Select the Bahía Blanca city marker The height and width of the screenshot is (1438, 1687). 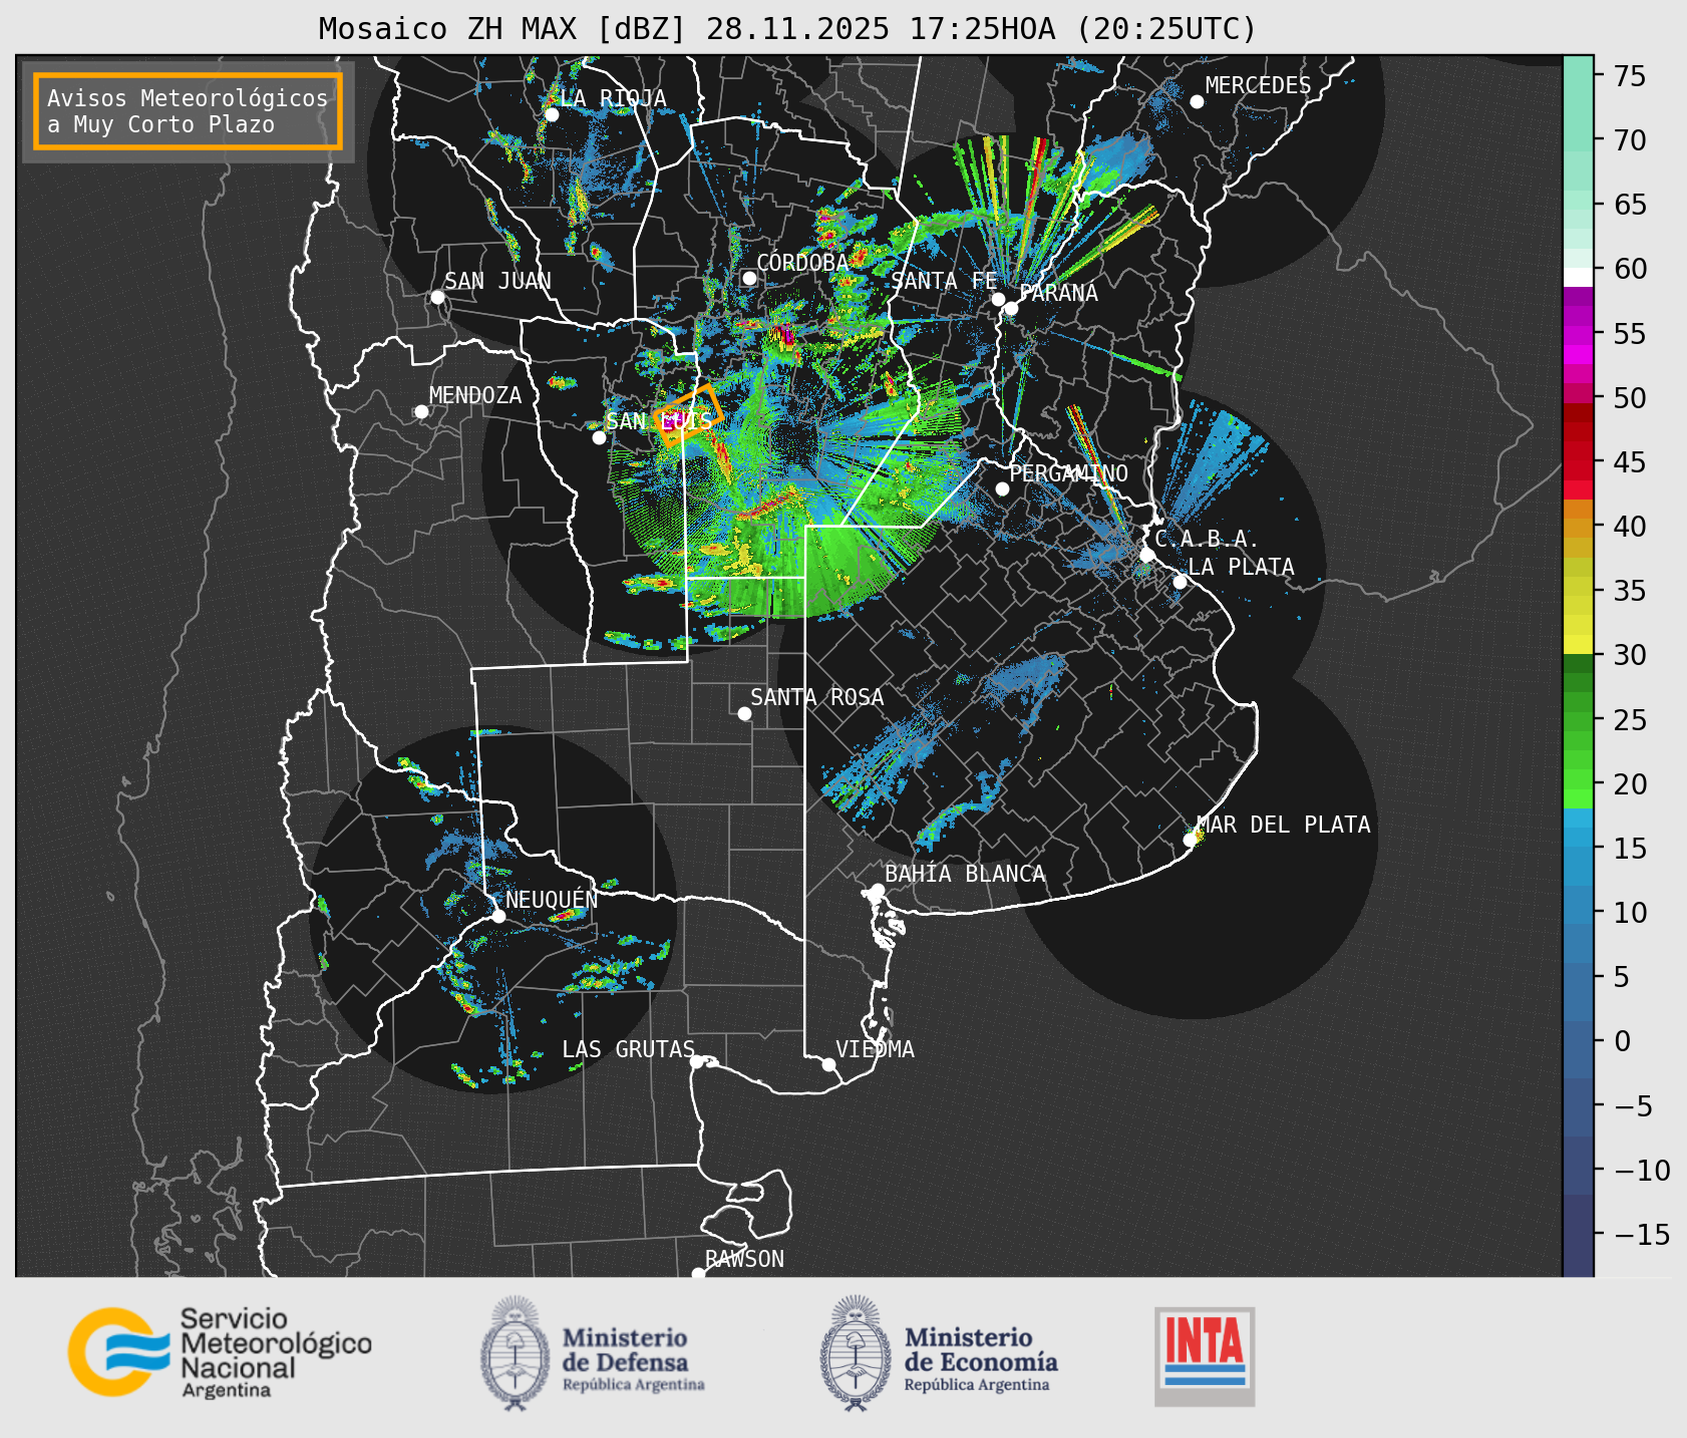click(877, 890)
